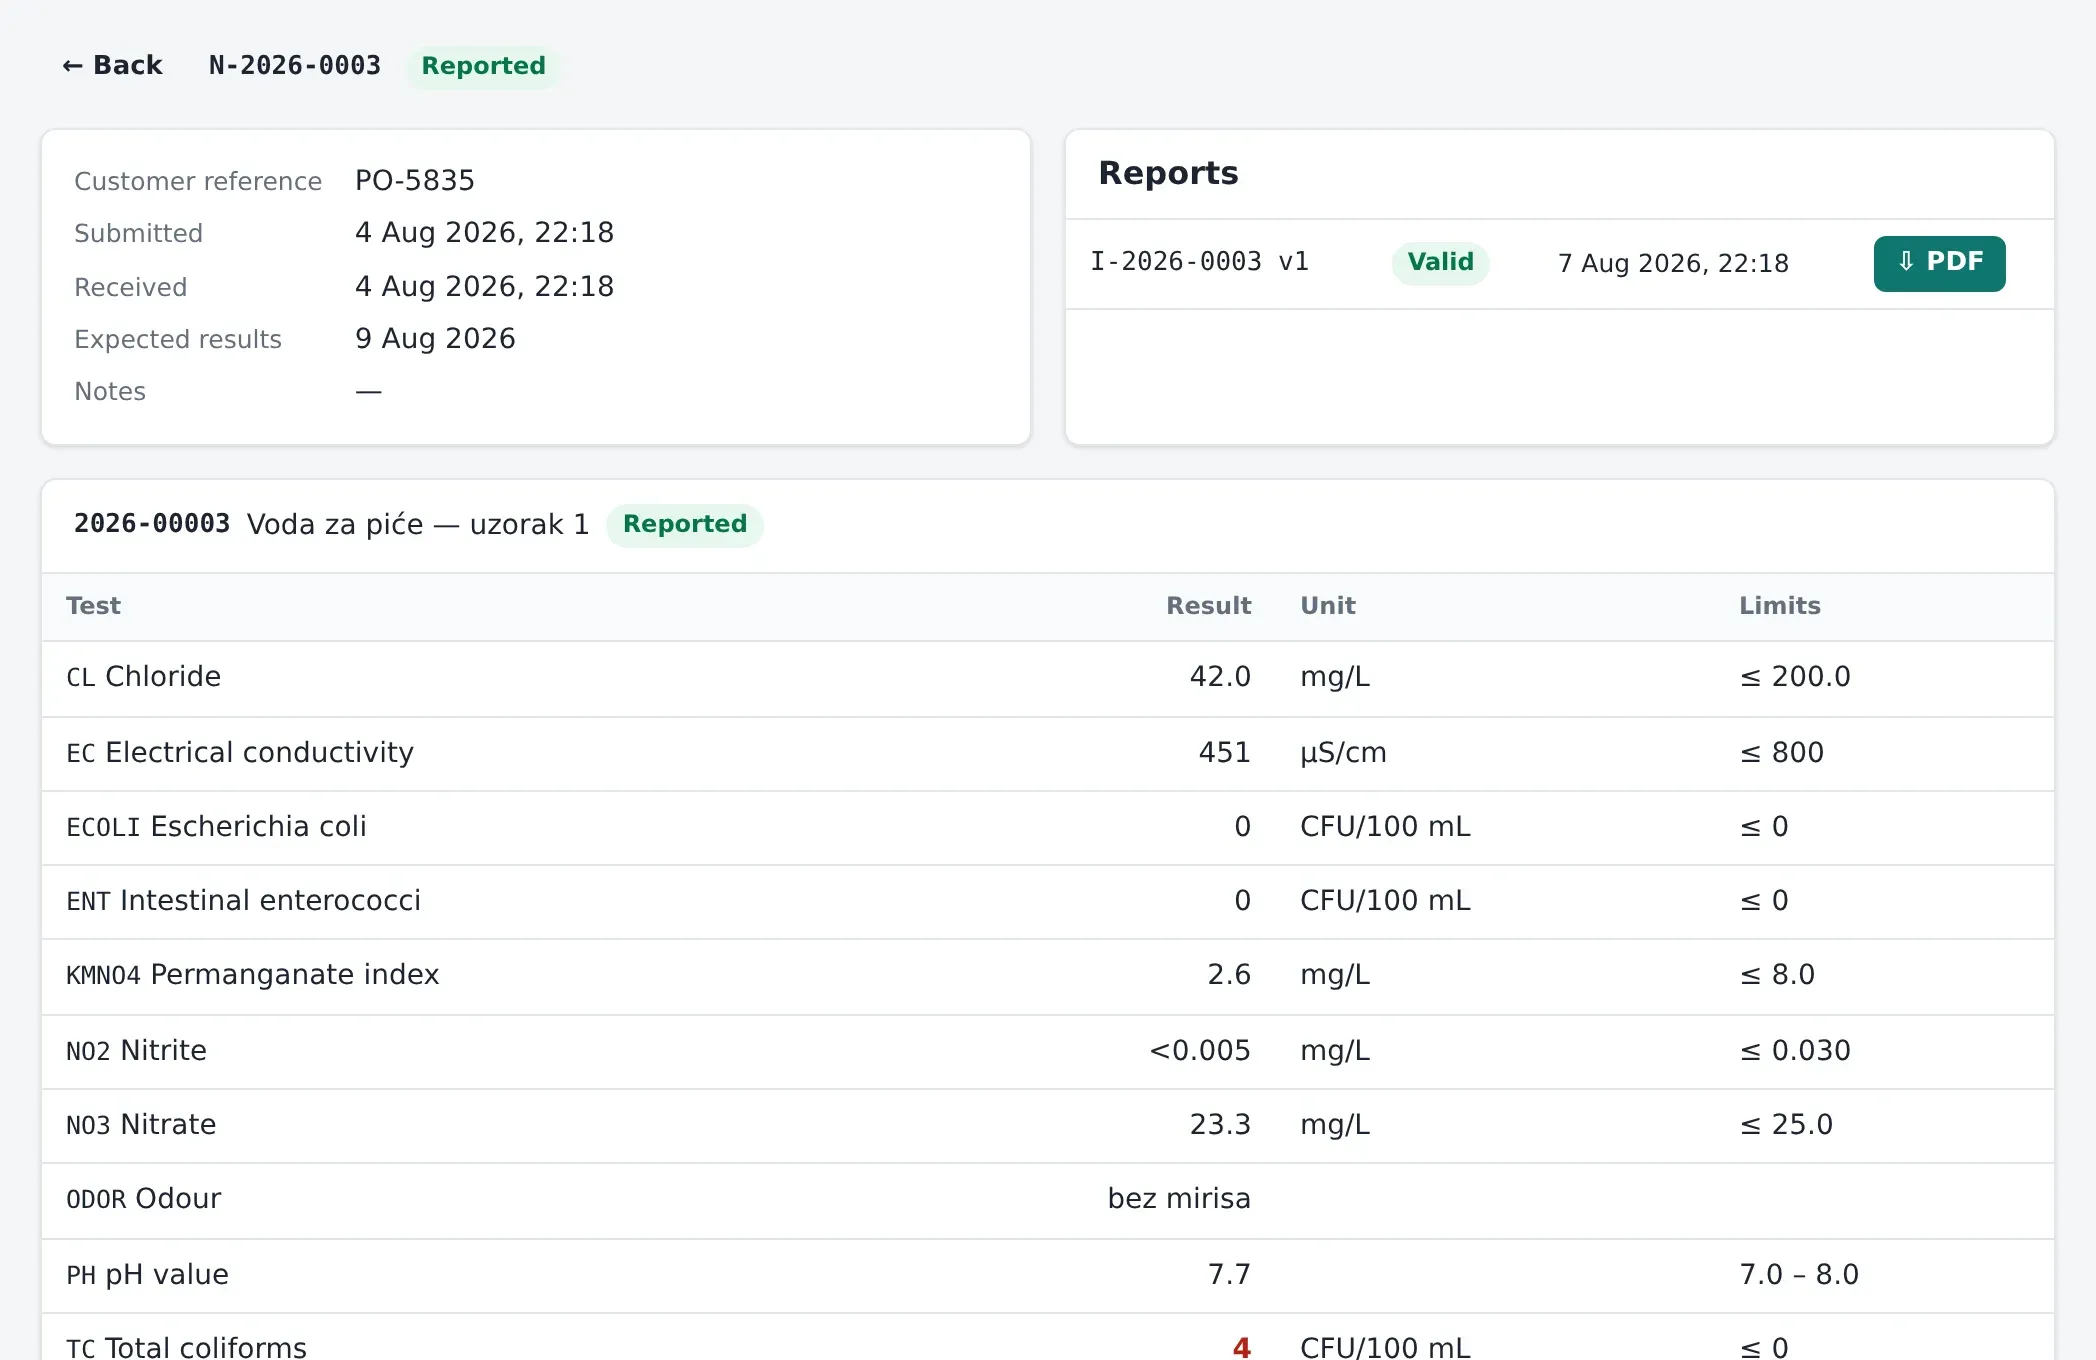
Task: Click the µS/cm unit cell
Action: [x=1343, y=753]
